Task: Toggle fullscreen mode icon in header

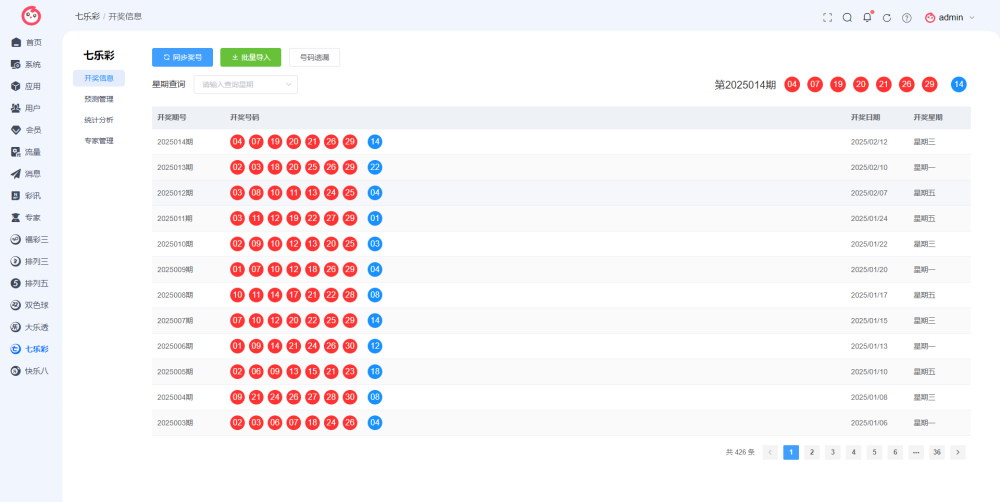Action: [827, 18]
